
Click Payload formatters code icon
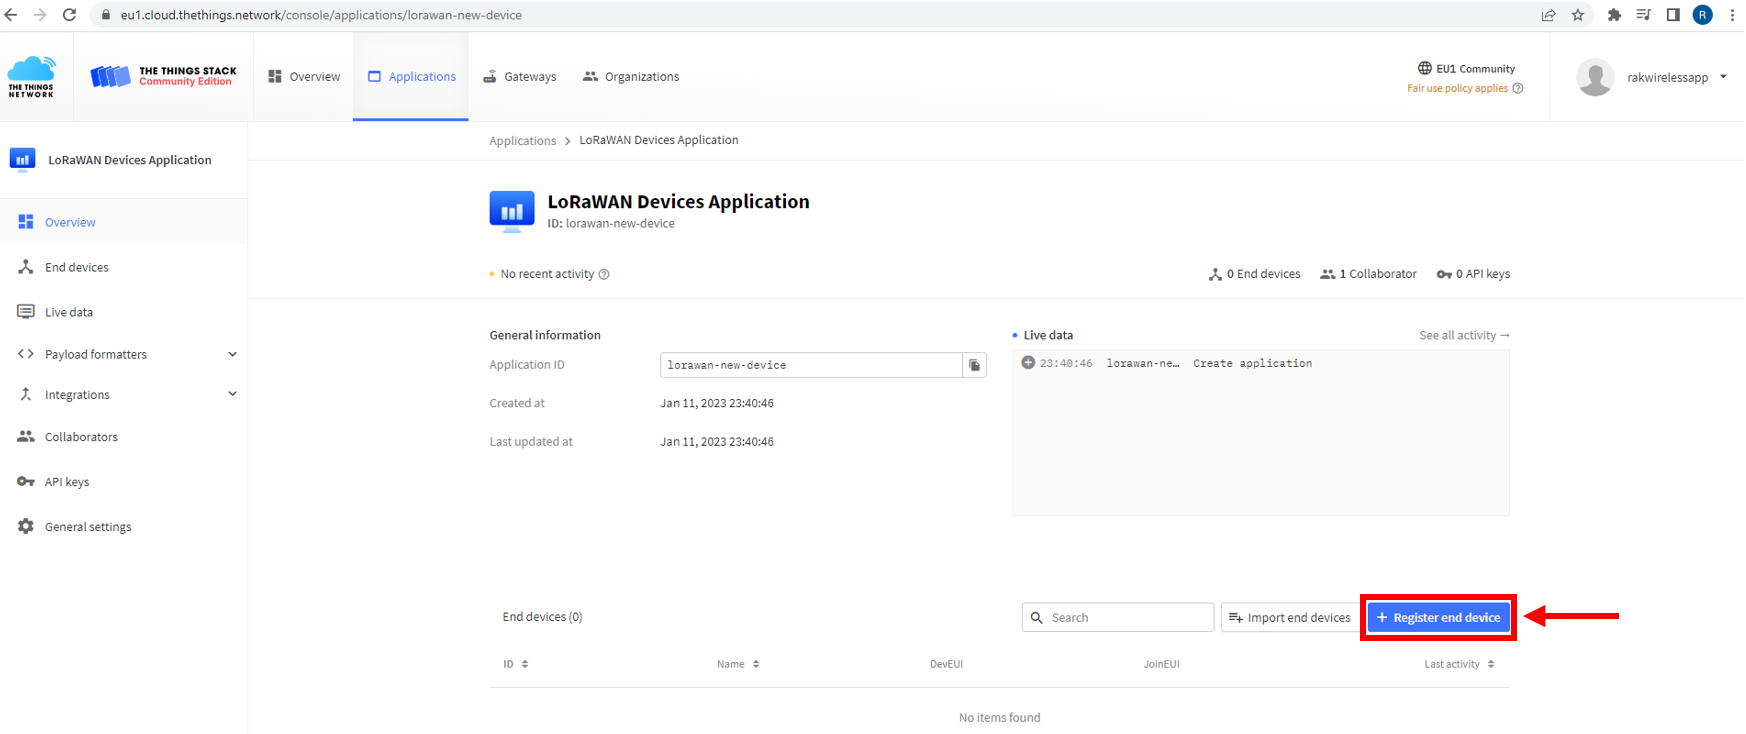tap(26, 354)
